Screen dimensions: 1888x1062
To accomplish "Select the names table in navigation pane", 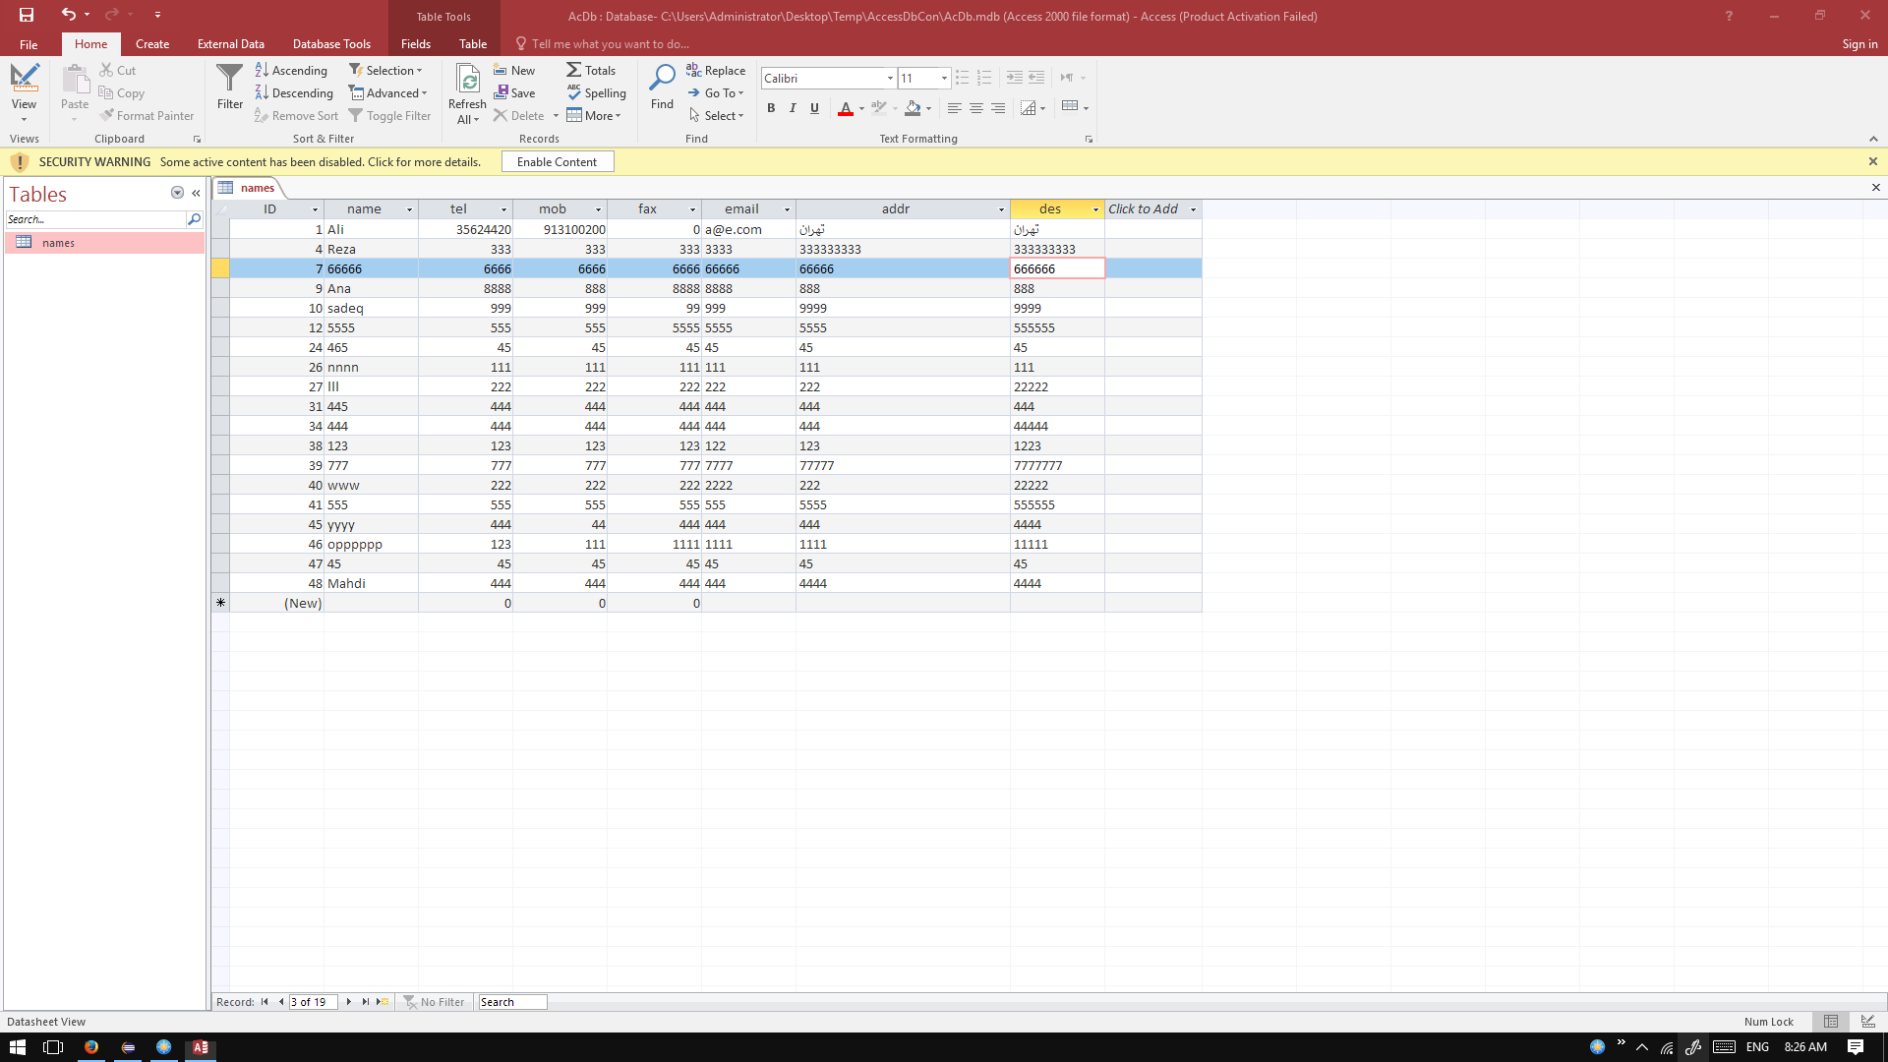I will 105,243.
